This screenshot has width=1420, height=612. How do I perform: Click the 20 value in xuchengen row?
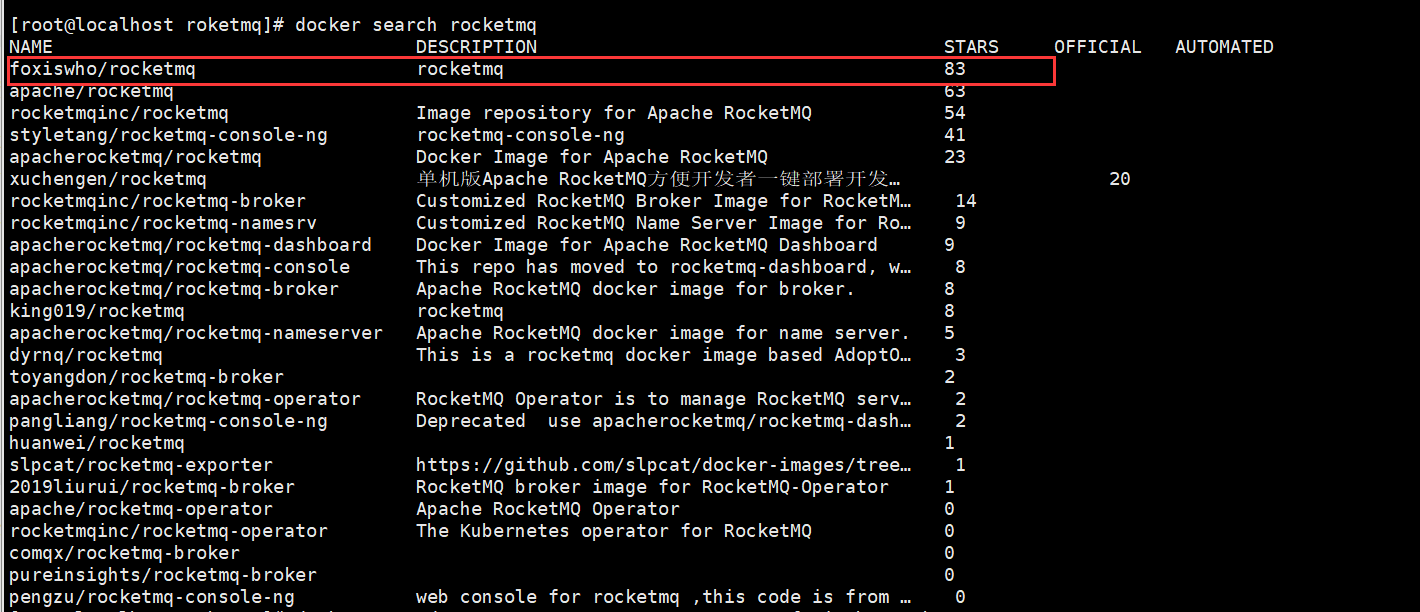[1120, 179]
